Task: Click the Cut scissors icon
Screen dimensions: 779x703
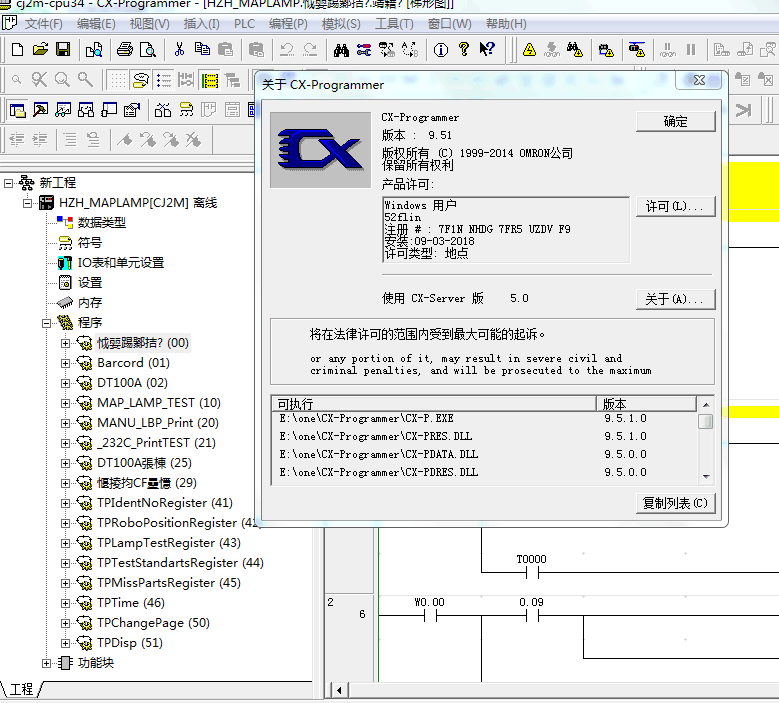Action: [x=179, y=49]
